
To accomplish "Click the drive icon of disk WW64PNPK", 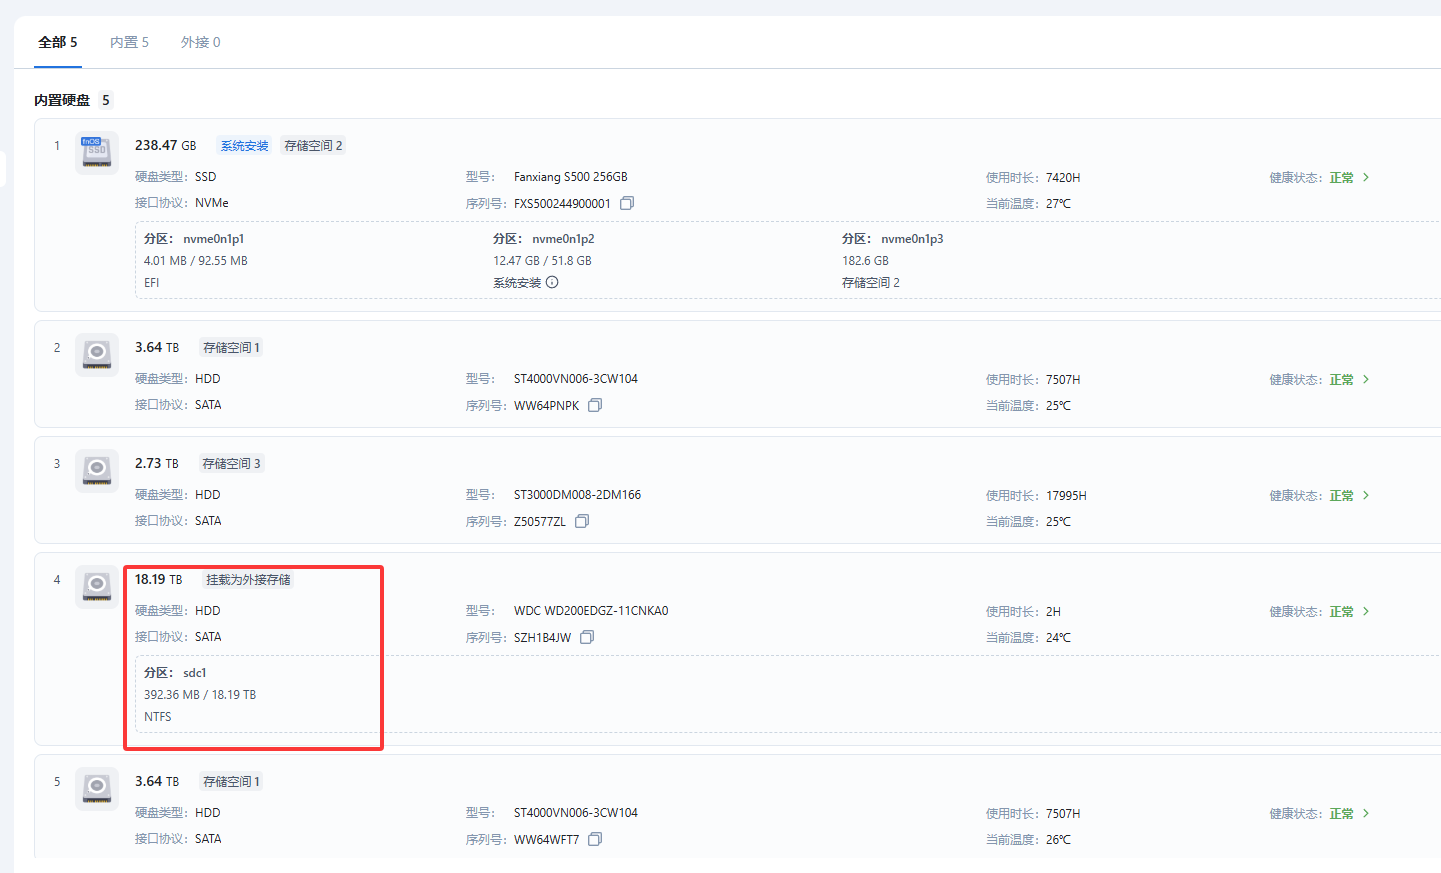I will point(97,354).
